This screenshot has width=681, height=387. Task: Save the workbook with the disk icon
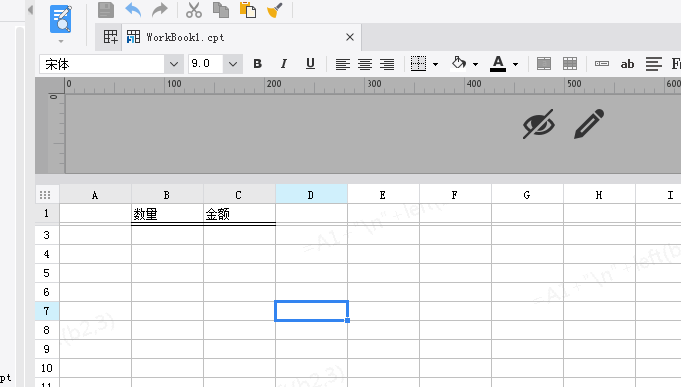click(x=106, y=10)
